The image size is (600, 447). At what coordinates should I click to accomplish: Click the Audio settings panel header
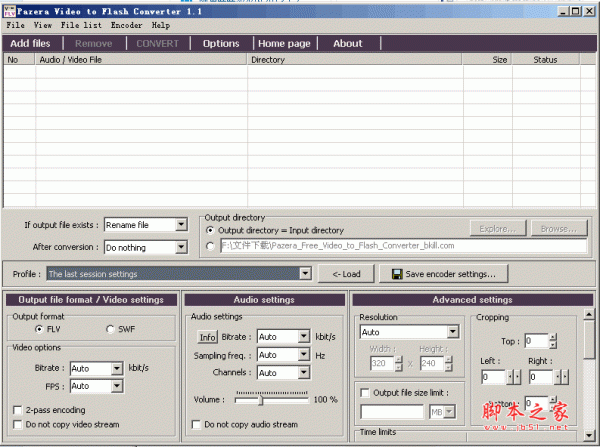click(x=264, y=300)
